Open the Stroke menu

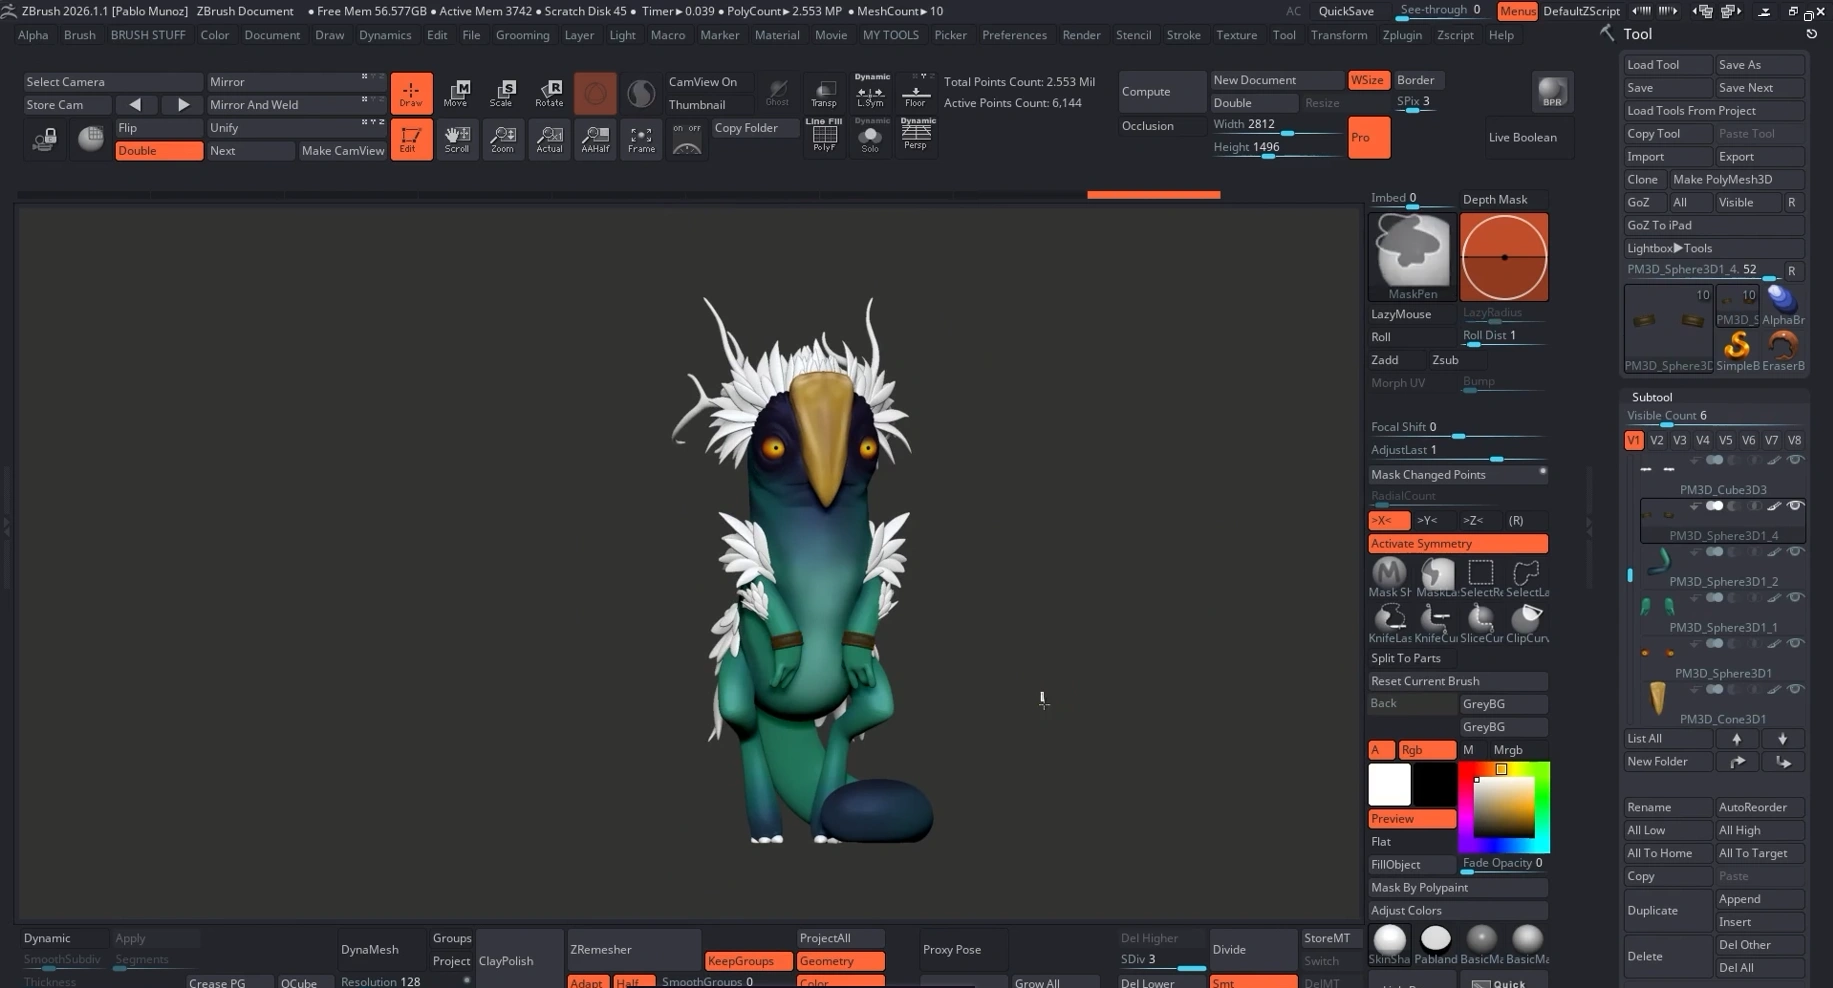click(x=1183, y=35)
